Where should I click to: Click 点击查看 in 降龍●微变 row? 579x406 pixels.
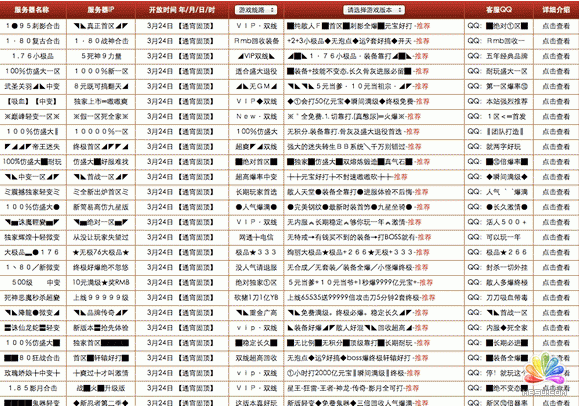click(x=556, y=313)
